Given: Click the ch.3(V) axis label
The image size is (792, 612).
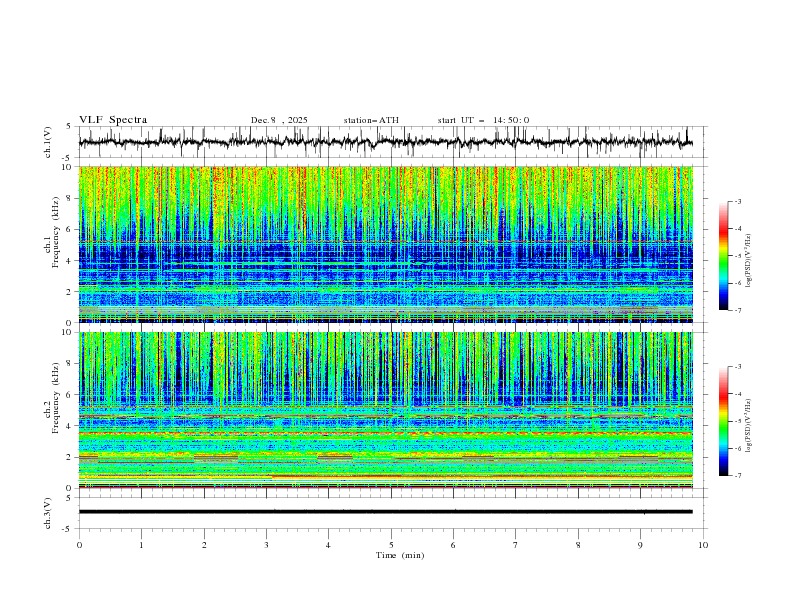Looking at the screenshot, I should [49, 511].
